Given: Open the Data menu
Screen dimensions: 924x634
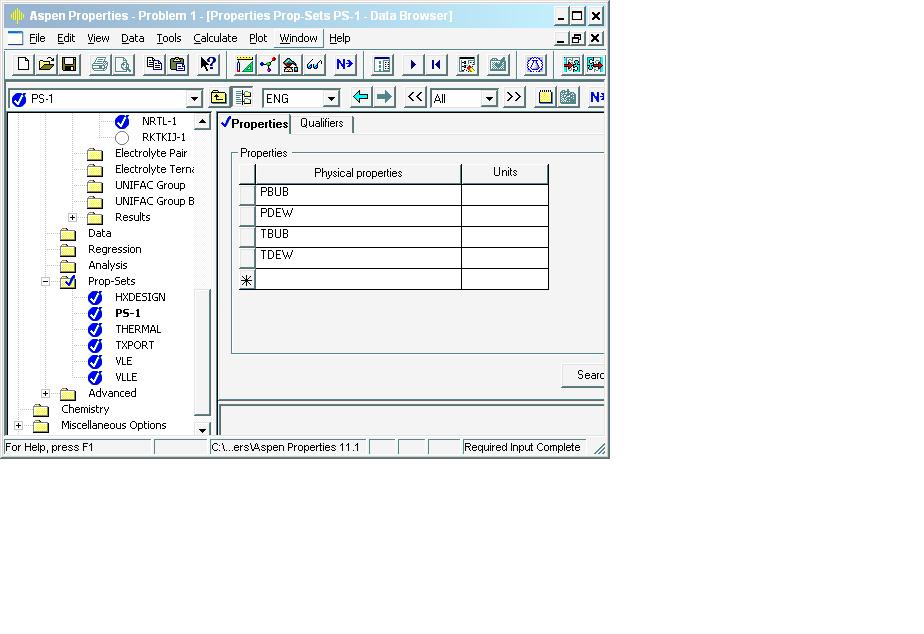Looking at the screenshot, I should tap(133, 38).
